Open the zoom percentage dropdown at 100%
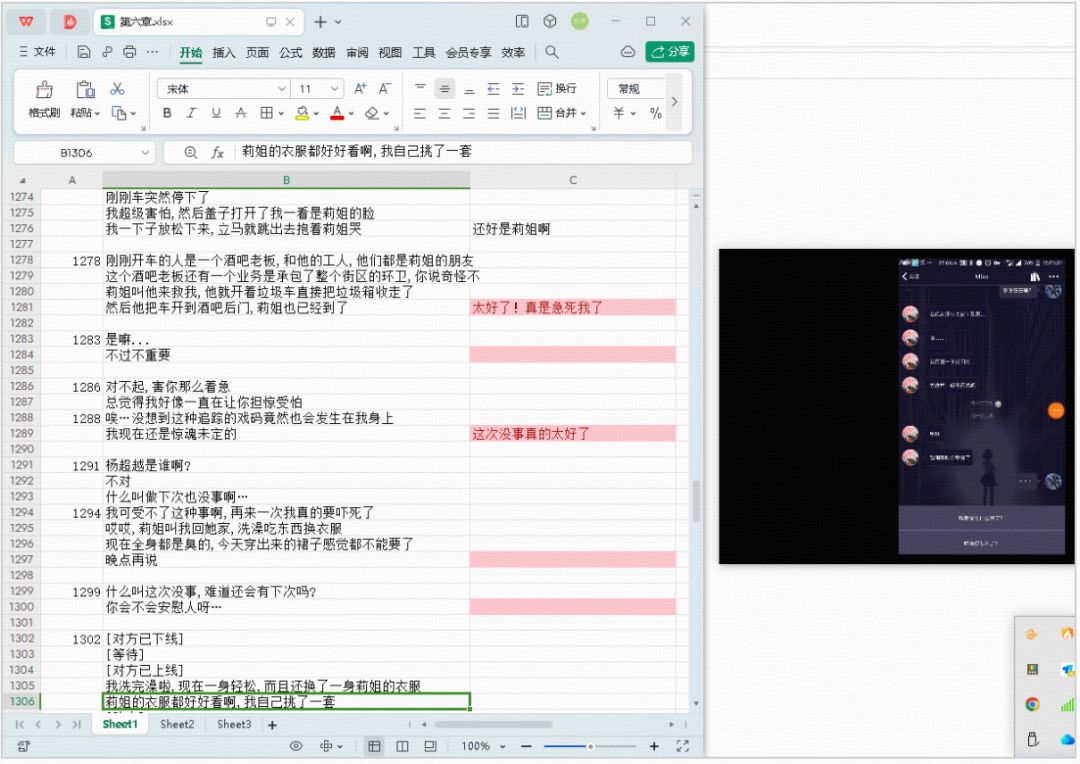The image size is (1080, 764). [x=503, y=747]
